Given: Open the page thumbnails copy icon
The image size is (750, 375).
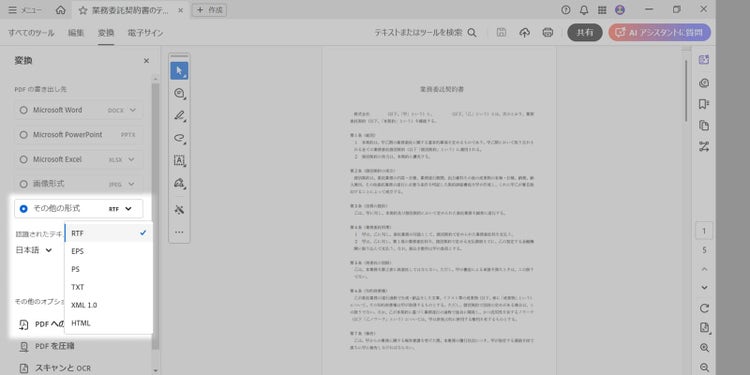Looking at the screenshot, I should tap(704, 126).
